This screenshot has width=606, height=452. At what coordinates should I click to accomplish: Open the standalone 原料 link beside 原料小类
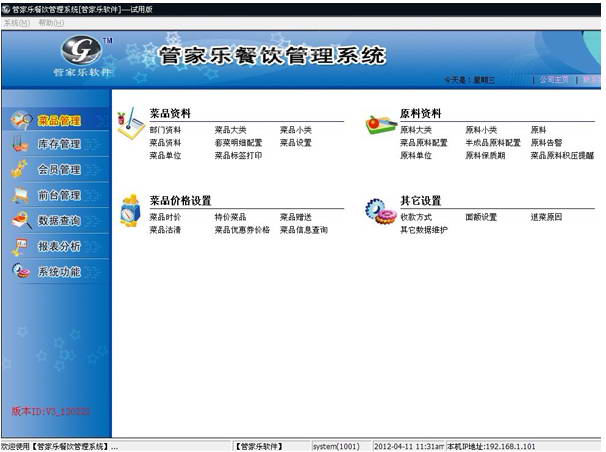pos(538,130)
